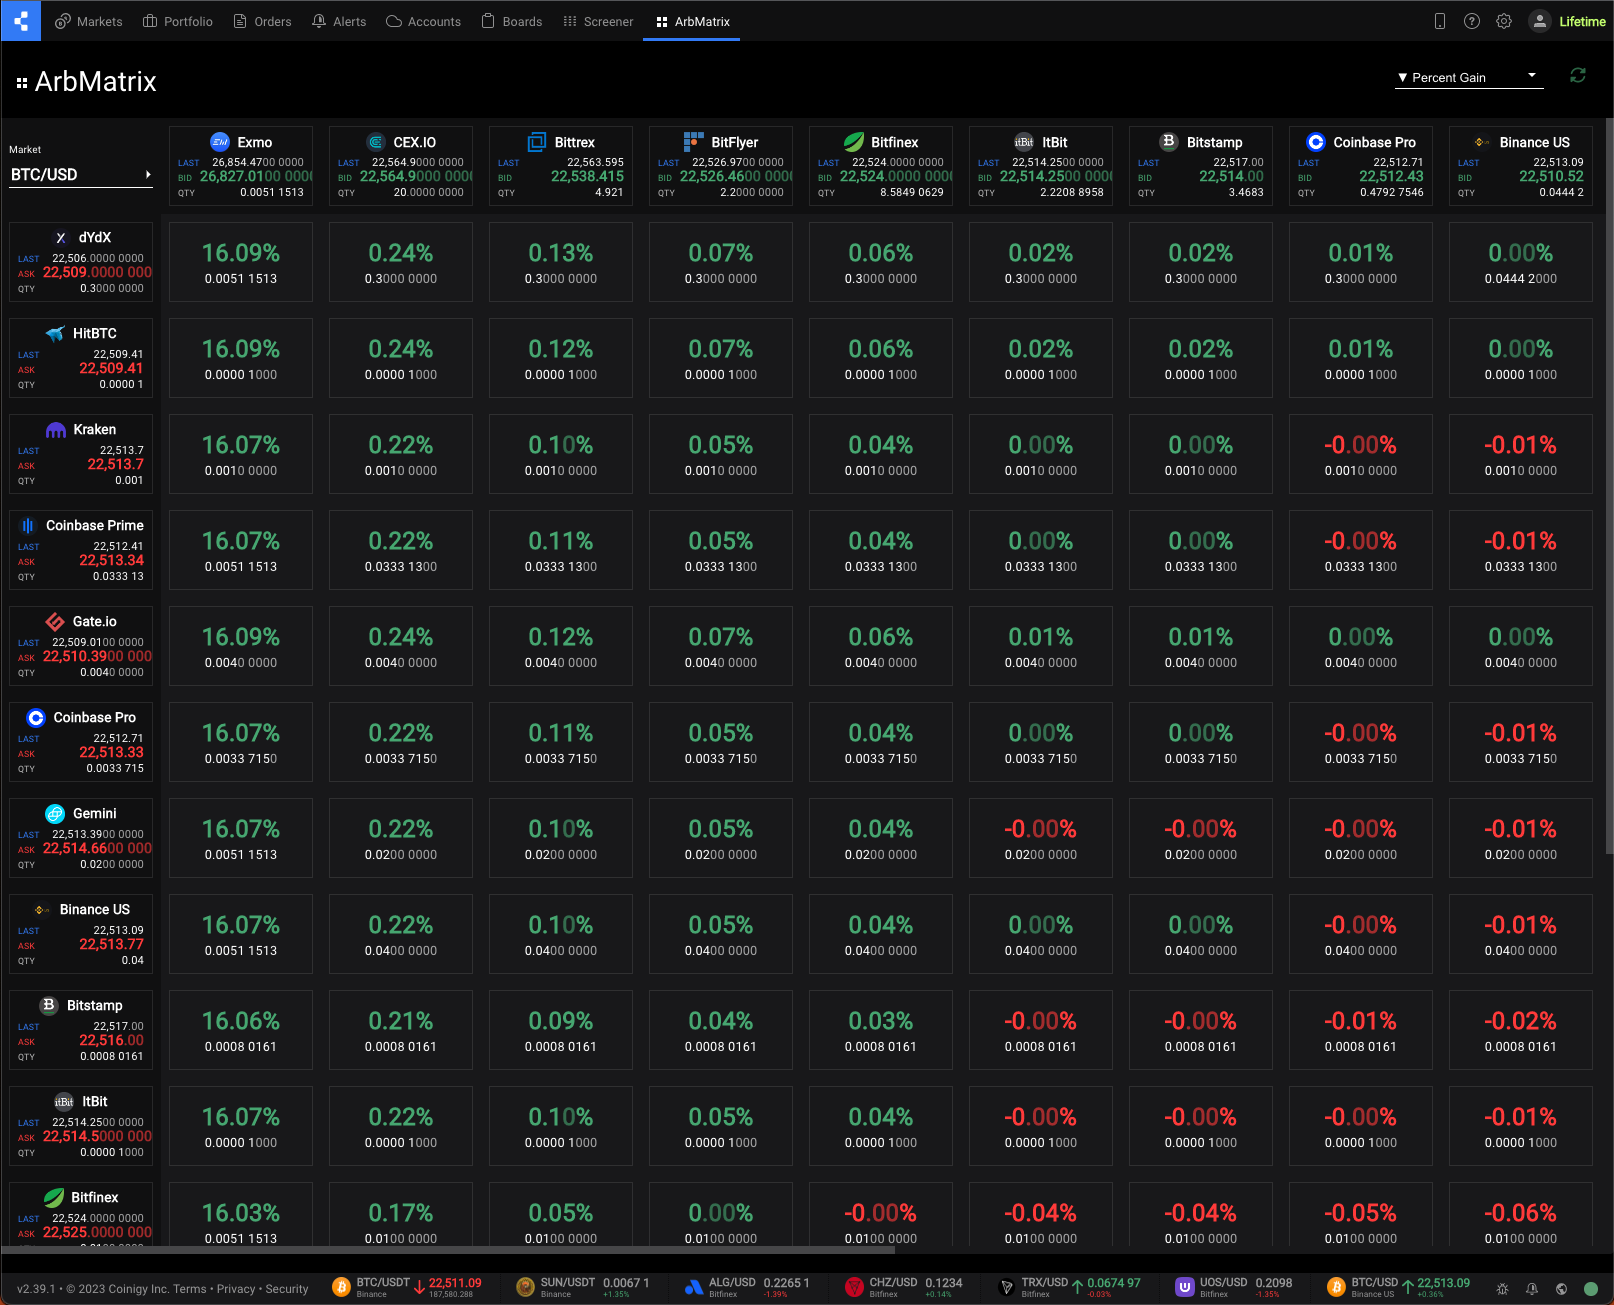Click the Coinbase Prime row logo
Image resolution: width=1614 pixels, height=1305 pixels.
[28, 525]
